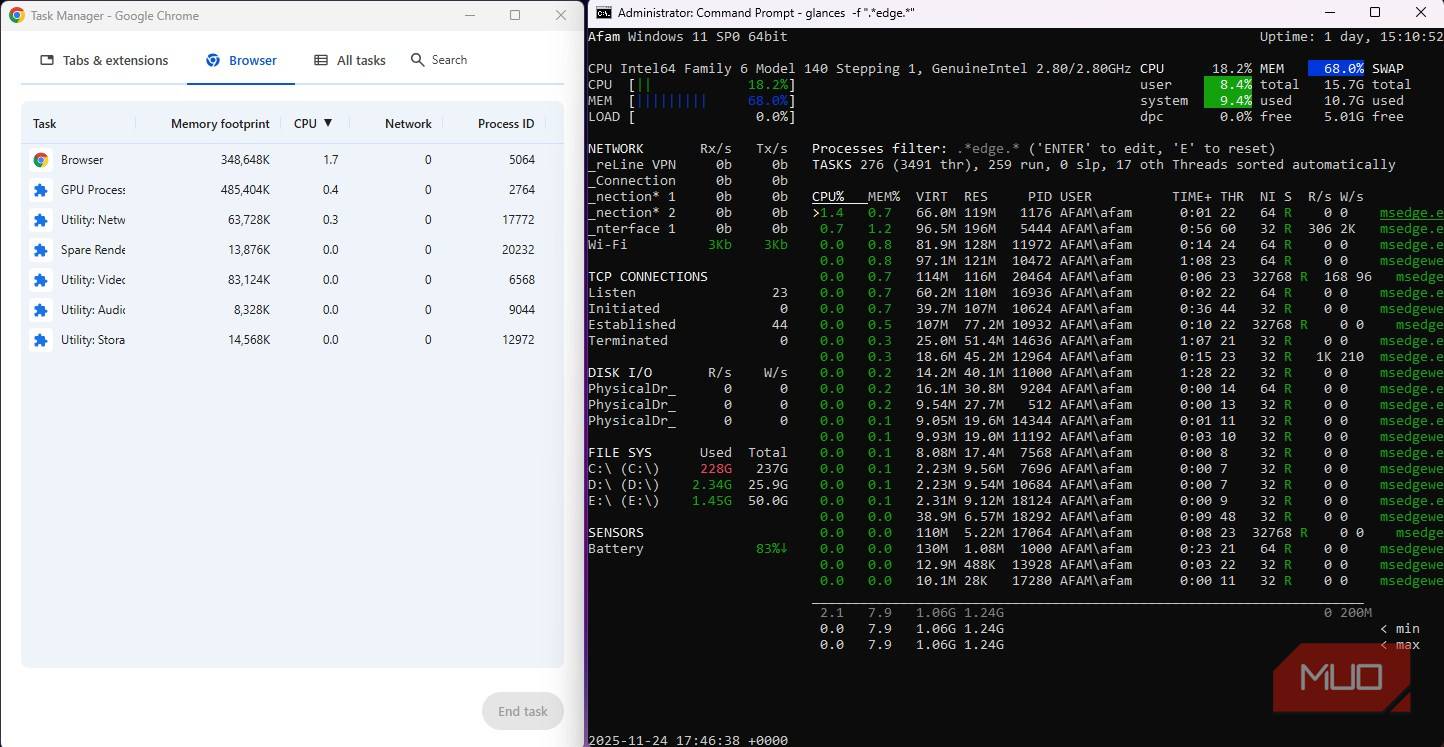The width and height of the screenshot is (1444, 747).
Task: Switch to the Tabs & extensions tab
Action: (x=103, y=60)
